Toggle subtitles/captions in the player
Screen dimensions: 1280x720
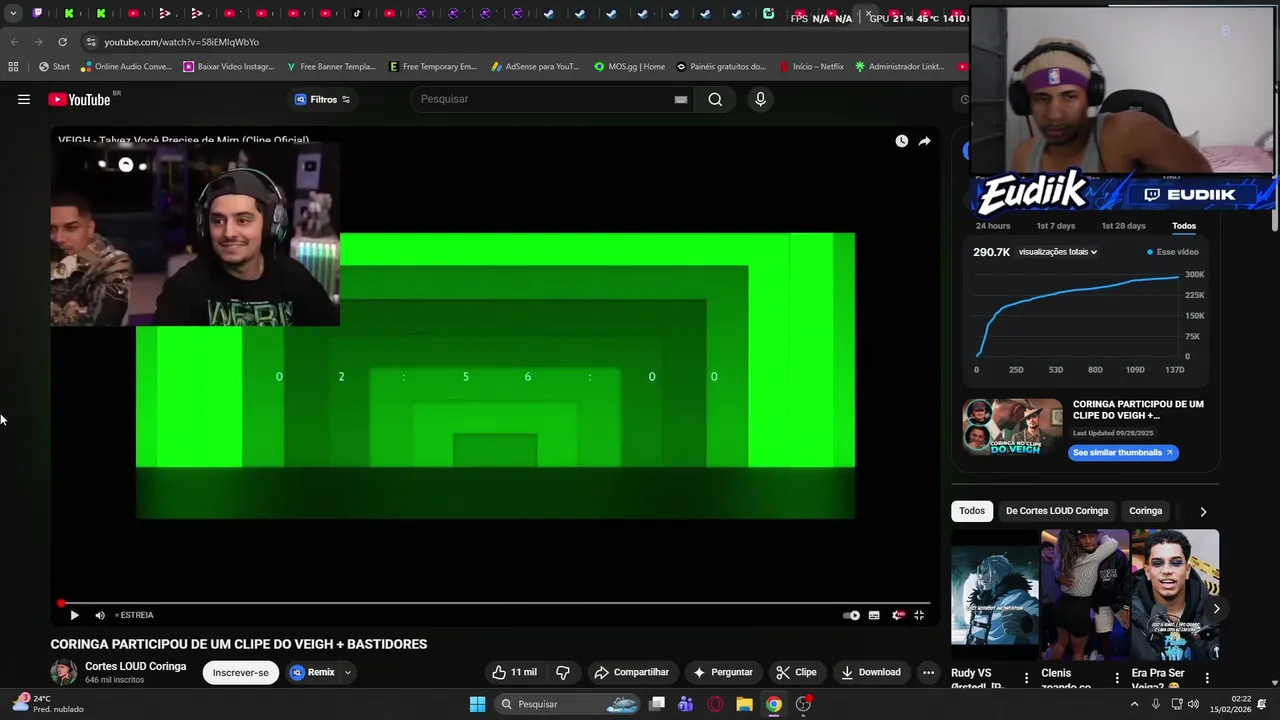tap(874, 615)
